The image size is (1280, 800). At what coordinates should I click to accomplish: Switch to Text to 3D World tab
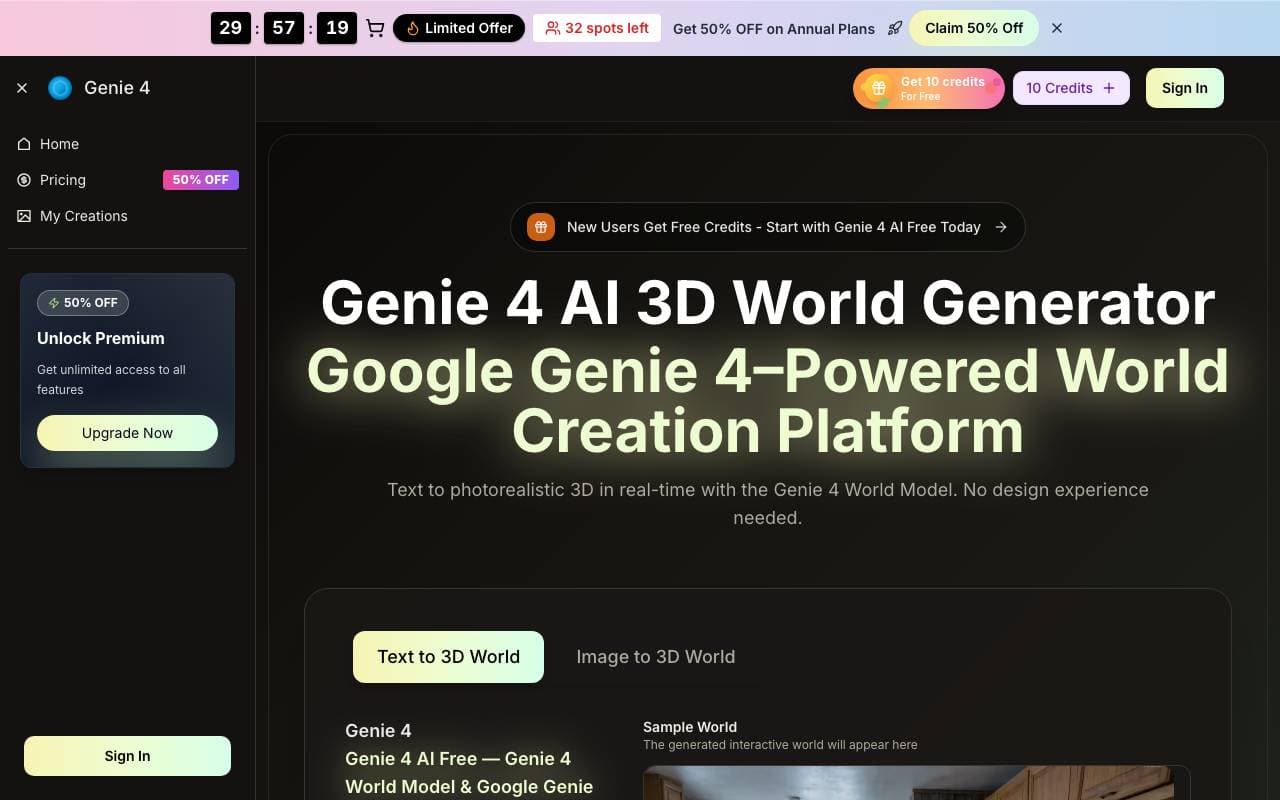(448, 657)
